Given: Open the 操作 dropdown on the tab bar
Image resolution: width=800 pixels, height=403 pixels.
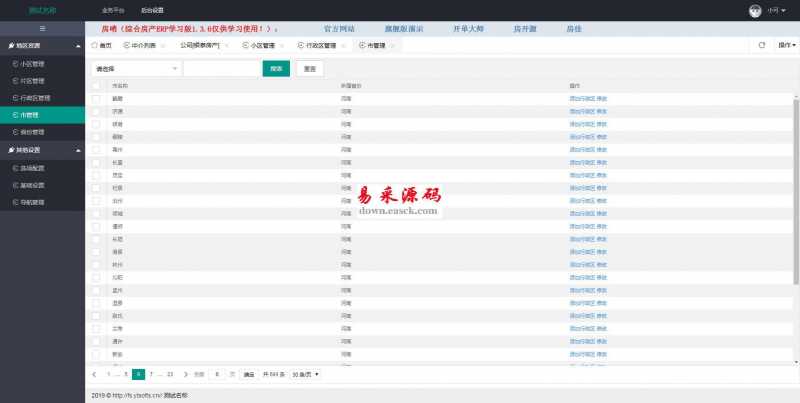Looking at the screenshot, I should [786, 45].
